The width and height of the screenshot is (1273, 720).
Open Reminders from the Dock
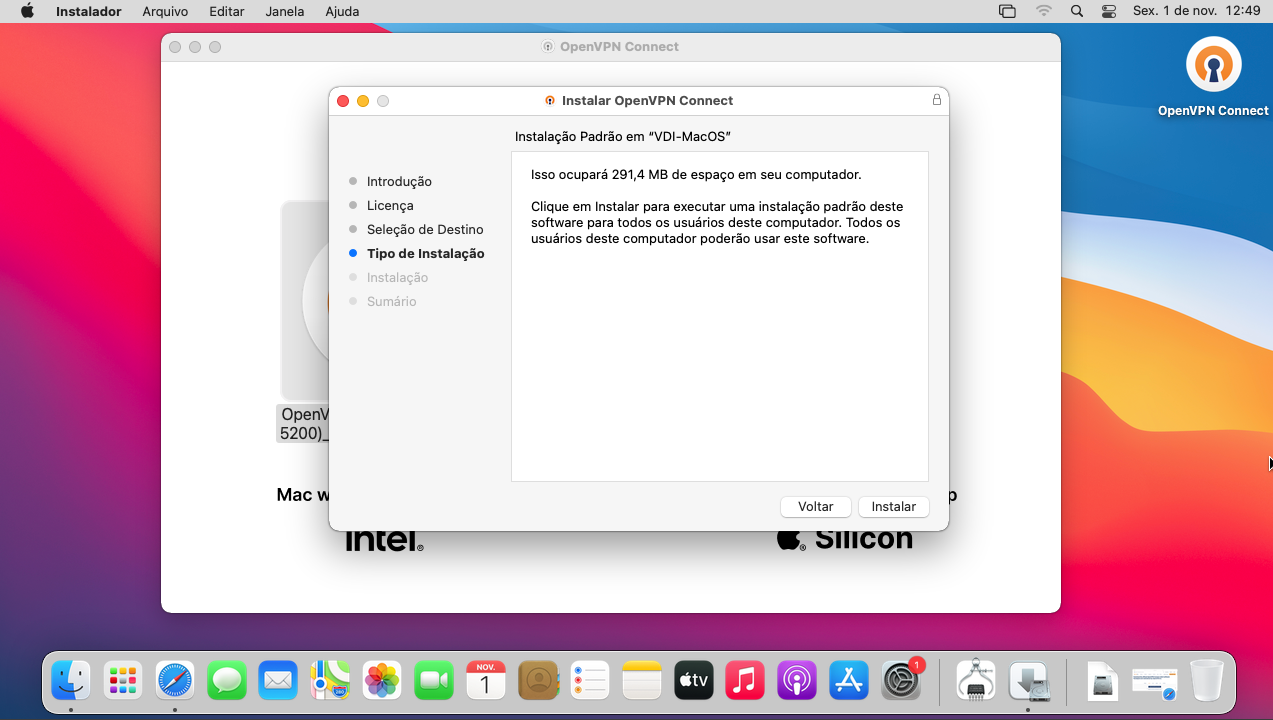pyautogui.click(x=590, y=681)
